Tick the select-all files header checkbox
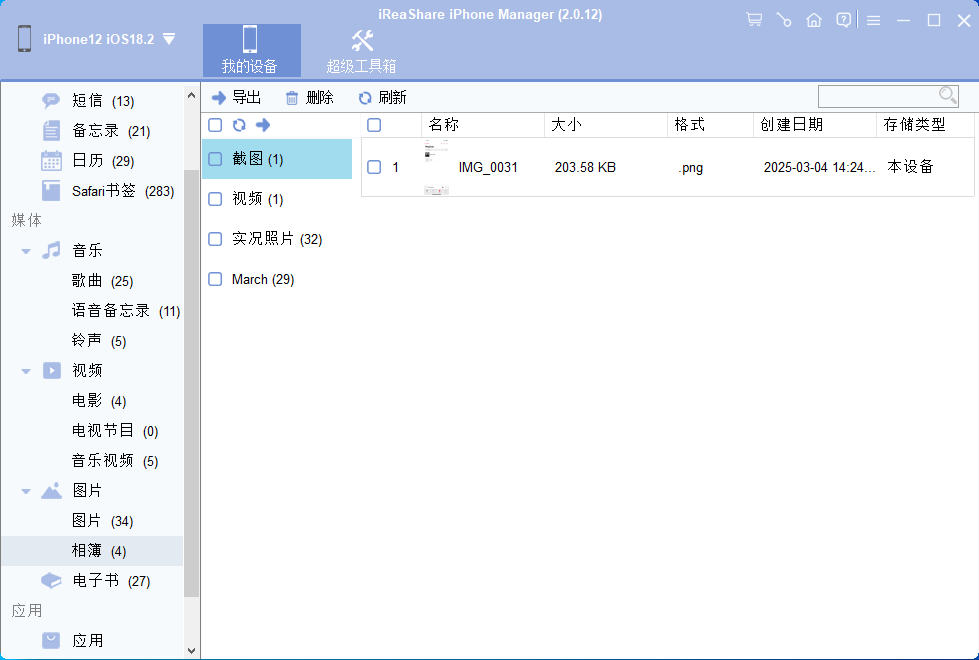Image resolution: width=979 pixels, height=660 pixels. point(374,125)
